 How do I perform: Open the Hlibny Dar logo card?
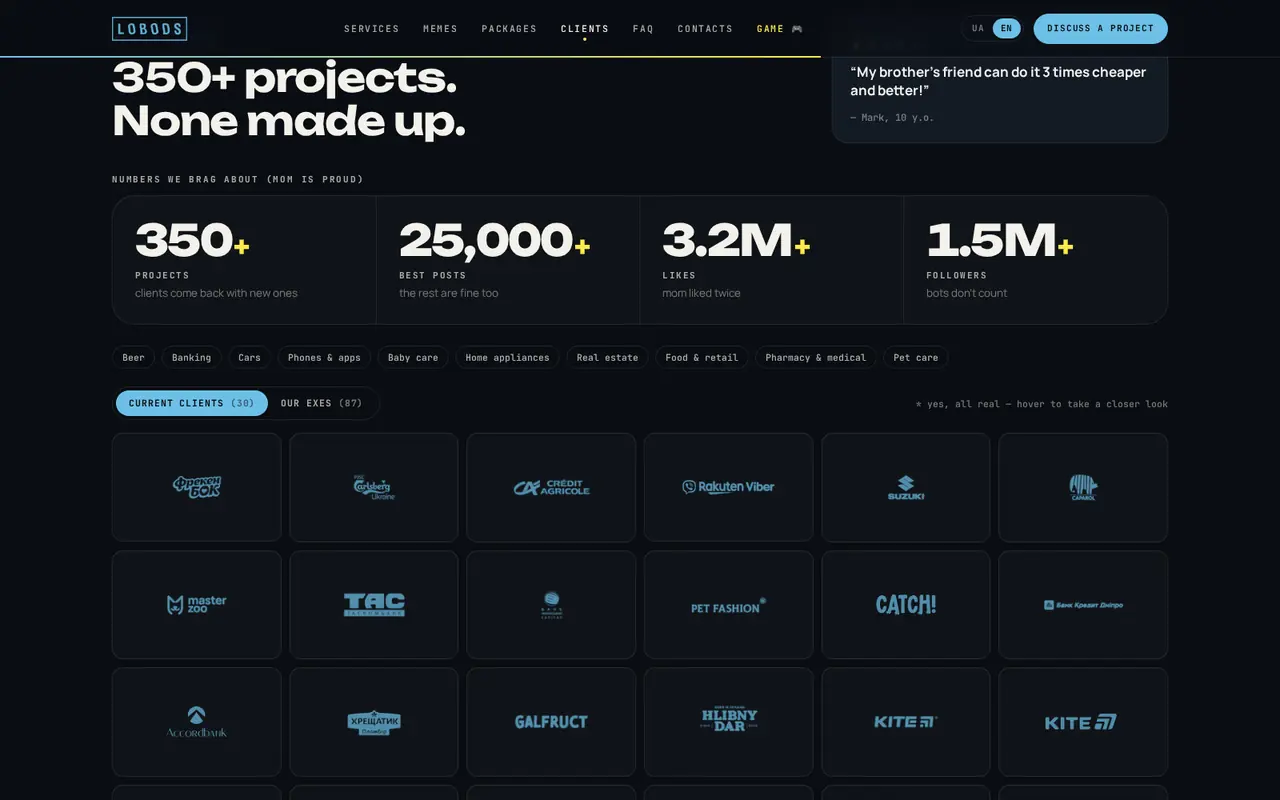pyautogui.click(x=728, y=722)
